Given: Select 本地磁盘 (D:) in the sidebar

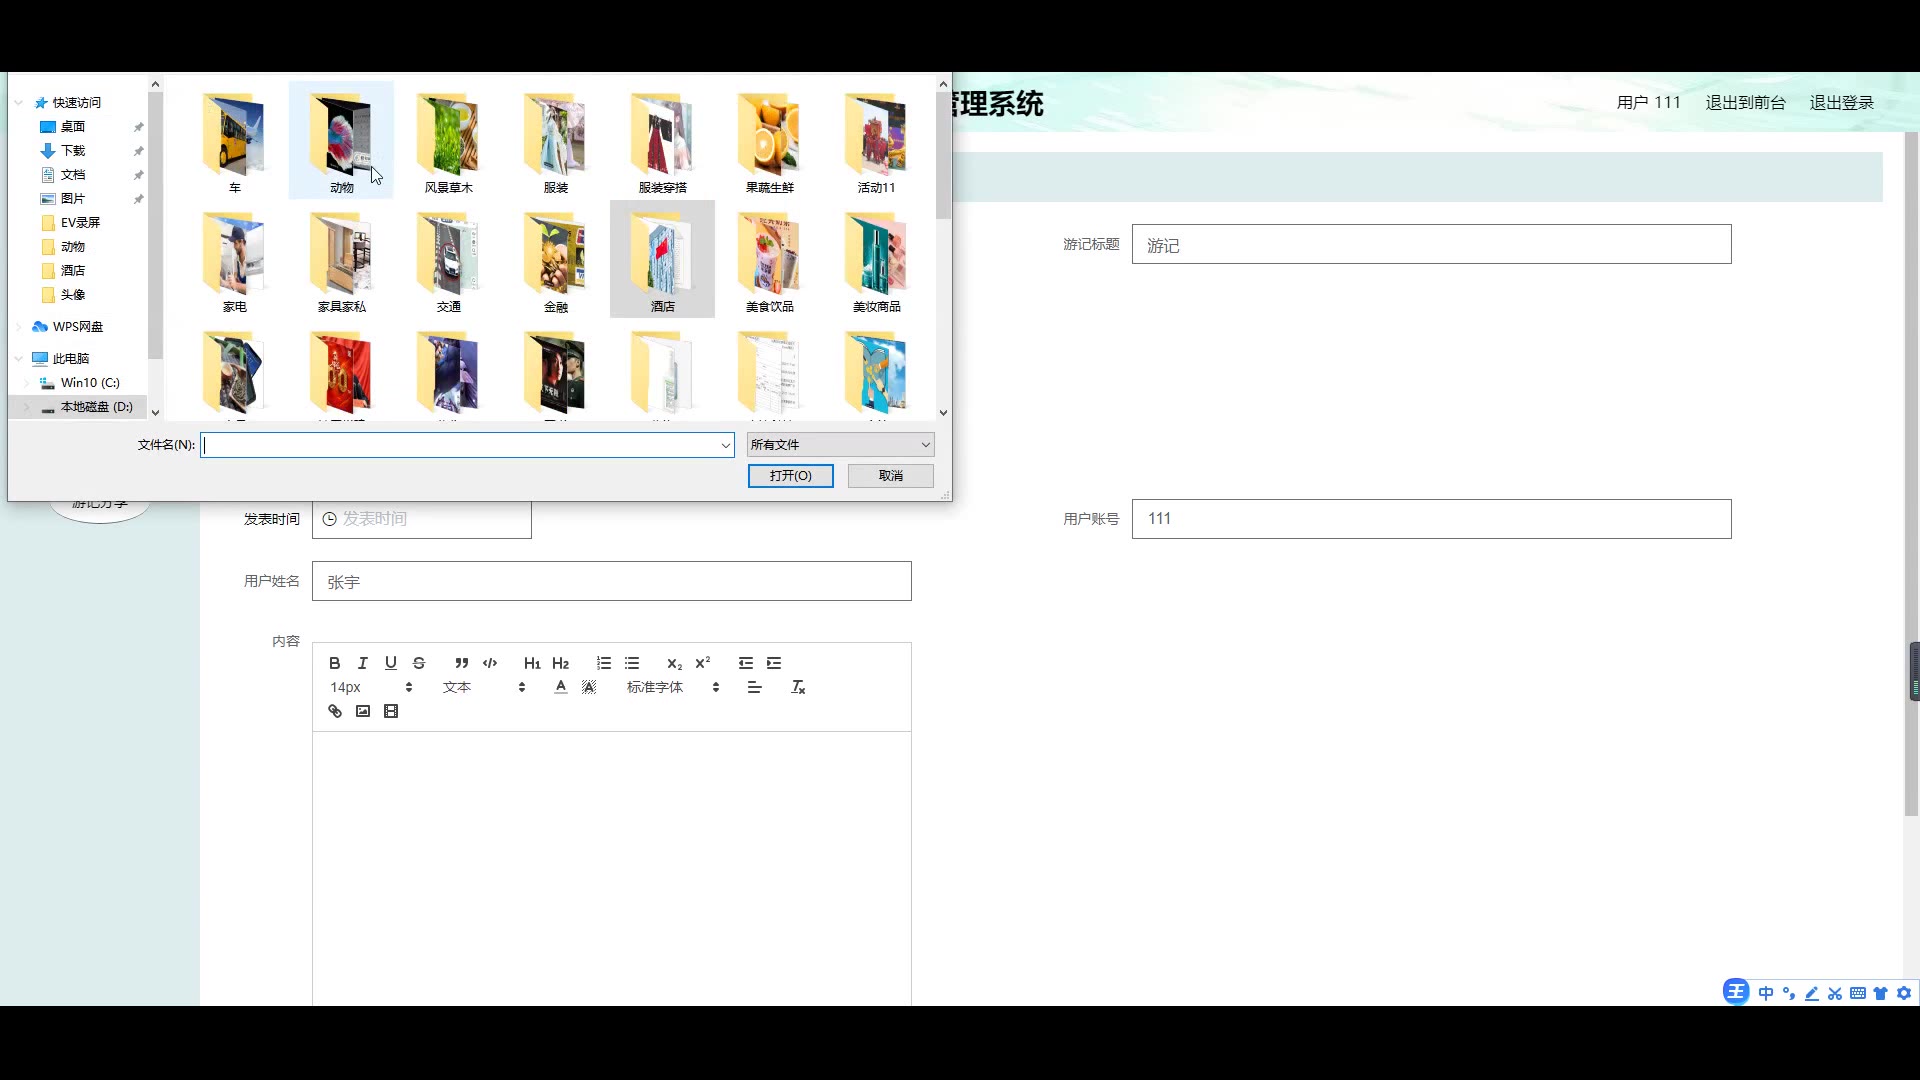Looking at the screenshot, I should point(96,406).
